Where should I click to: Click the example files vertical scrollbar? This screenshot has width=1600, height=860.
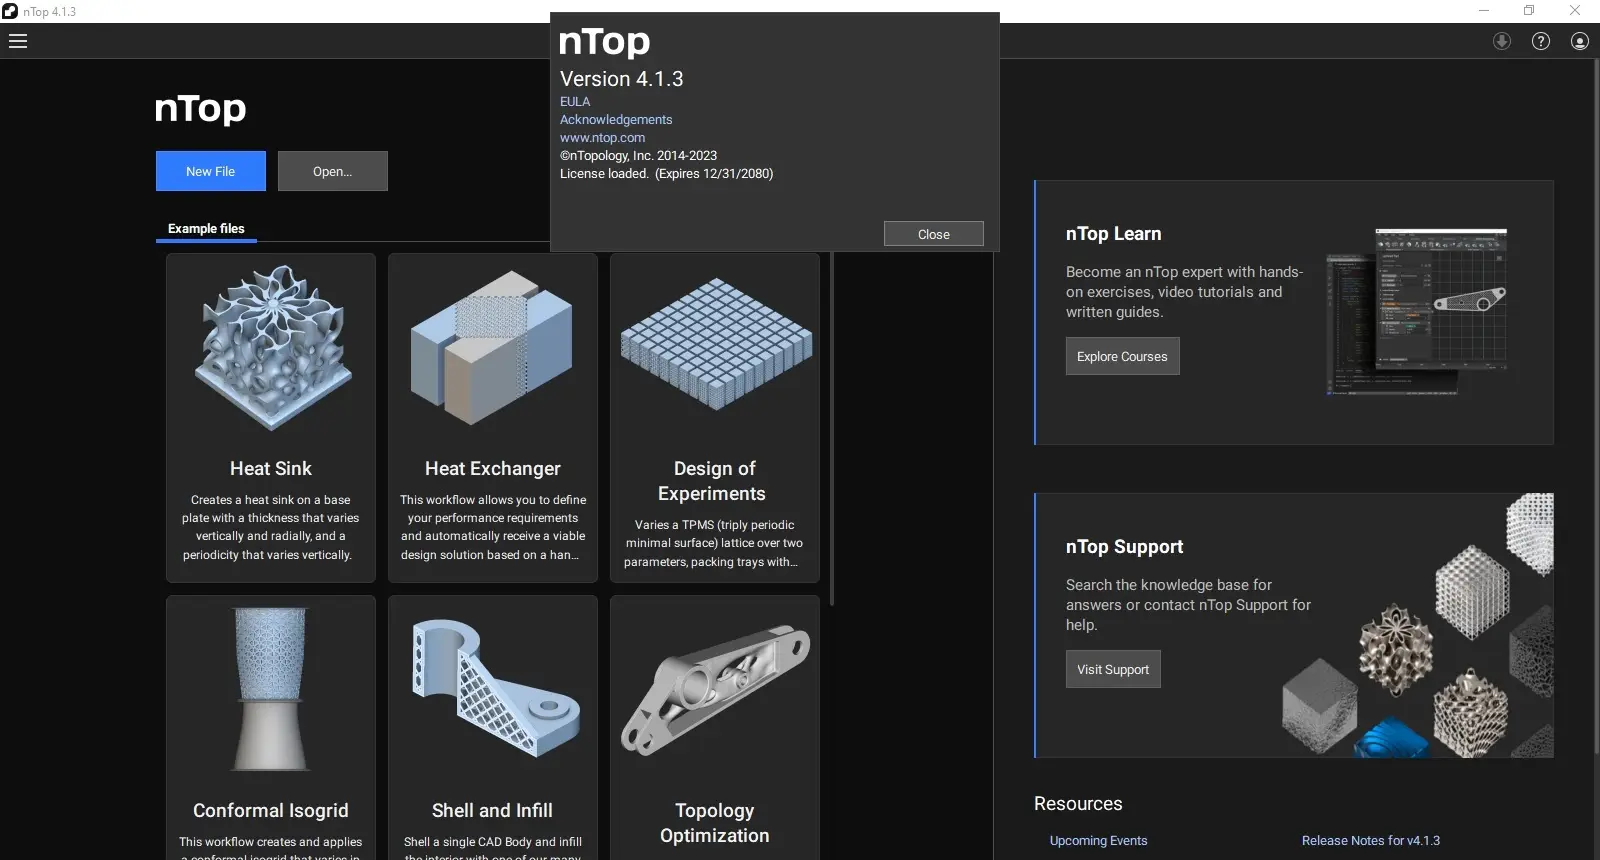tap(832, 428)
